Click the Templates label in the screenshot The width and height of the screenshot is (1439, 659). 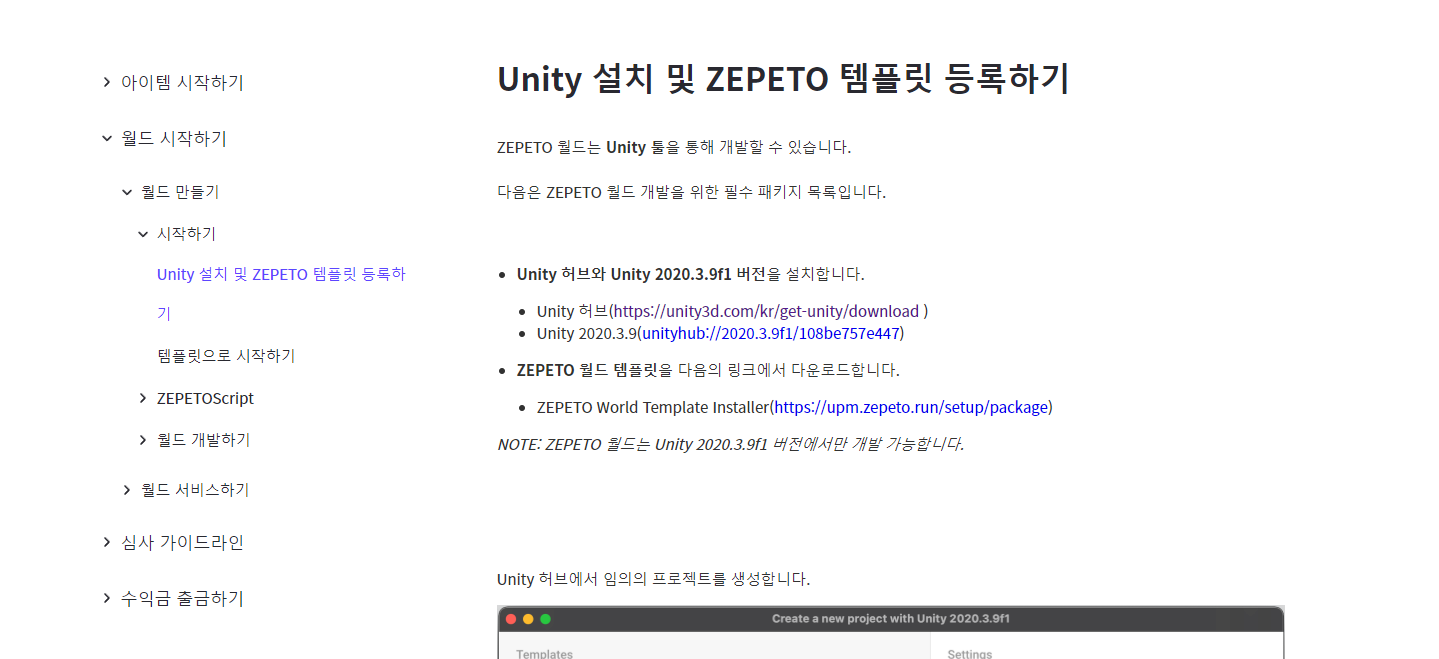[x=544, y=654]
